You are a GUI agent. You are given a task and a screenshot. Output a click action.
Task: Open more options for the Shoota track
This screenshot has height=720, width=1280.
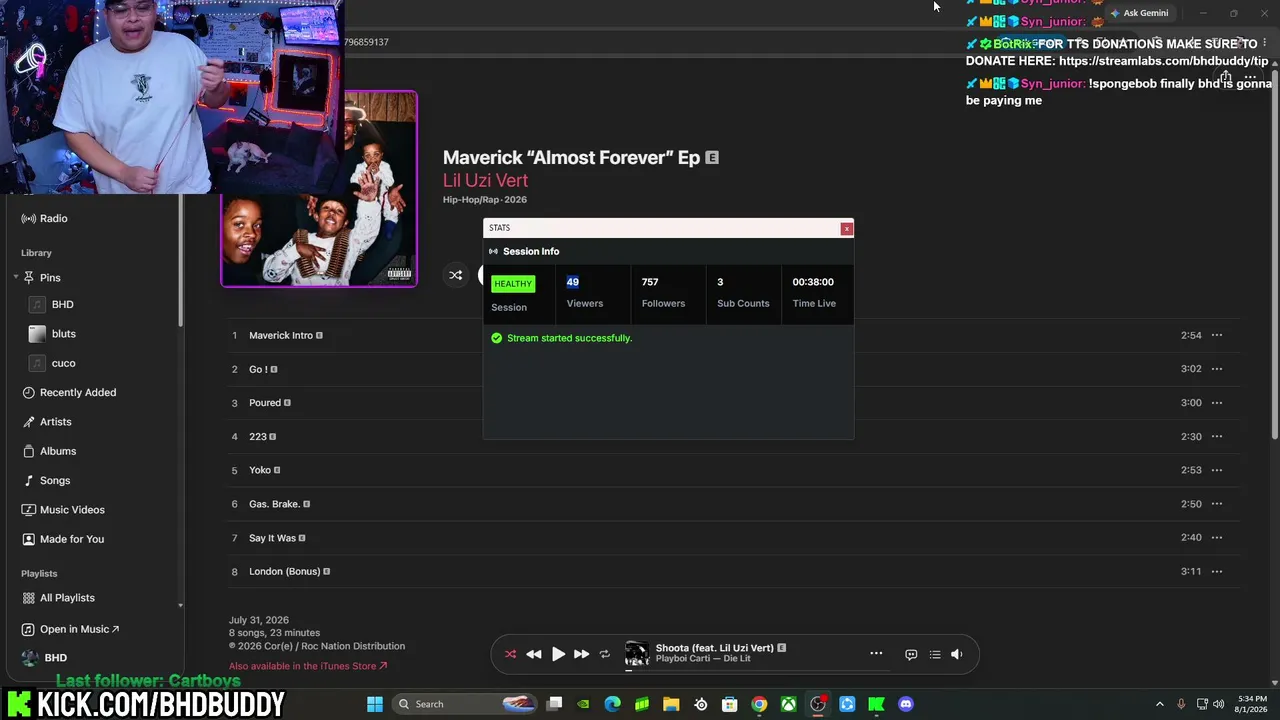[x=876, y=654]
